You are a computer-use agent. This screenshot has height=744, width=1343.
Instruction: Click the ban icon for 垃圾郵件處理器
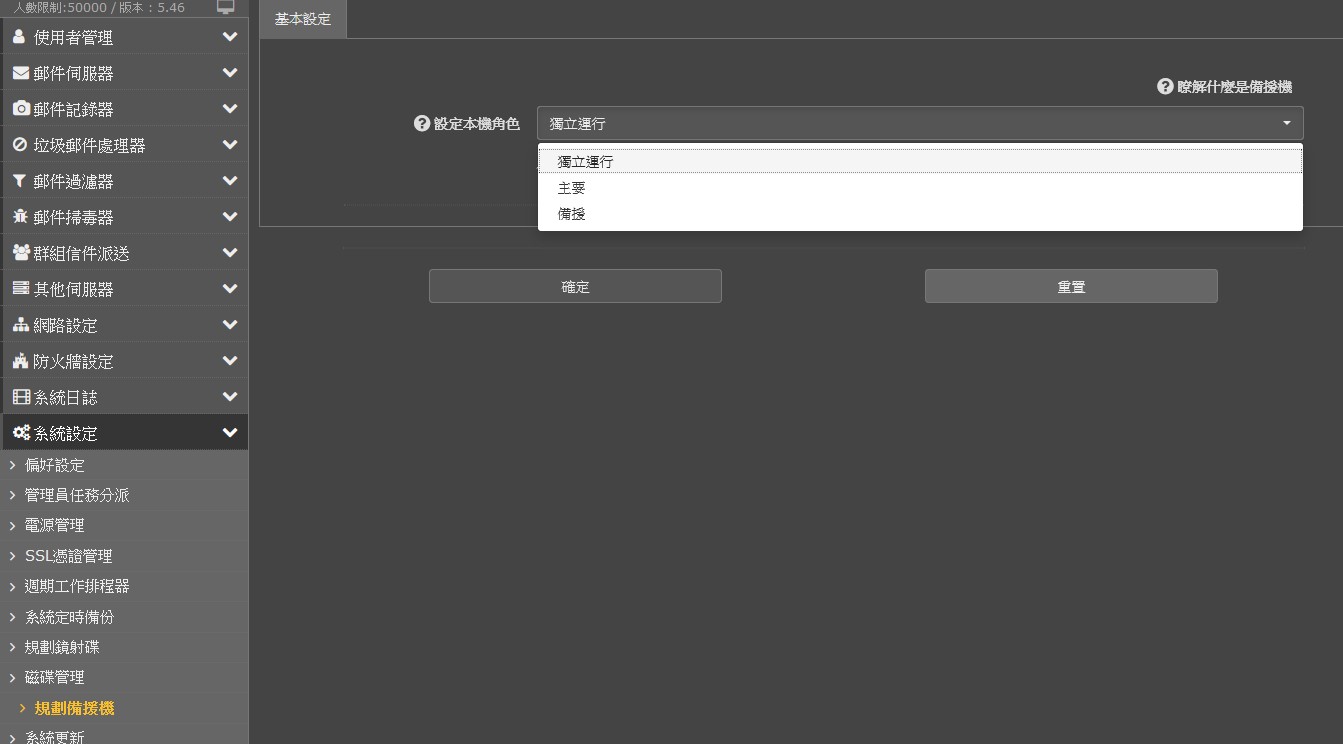pos(20,145)
